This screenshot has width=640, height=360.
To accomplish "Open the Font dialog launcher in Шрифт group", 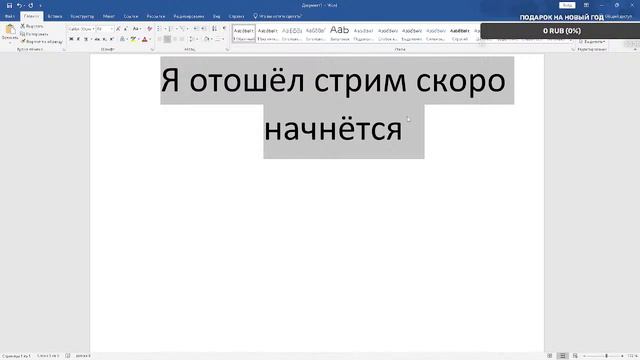I will click(x=153, y=49).
